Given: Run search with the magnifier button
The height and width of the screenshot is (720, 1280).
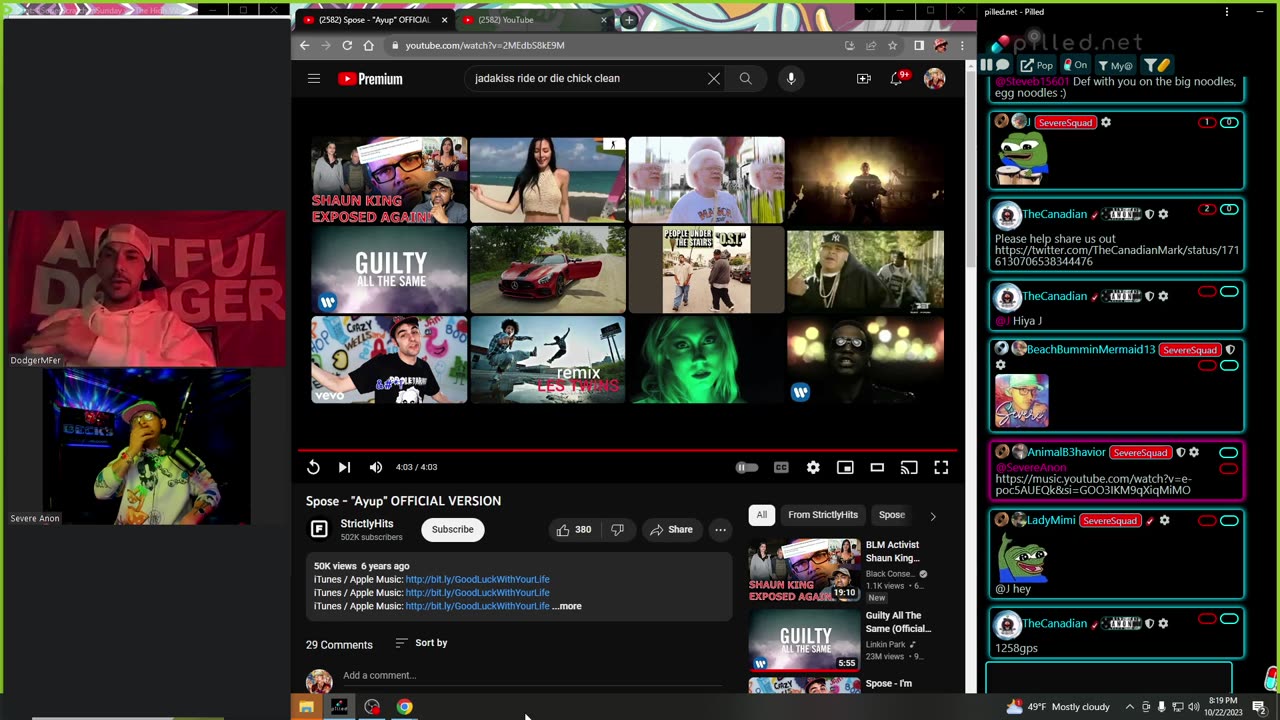Looking at the screenshot, I should pos(745,78).
